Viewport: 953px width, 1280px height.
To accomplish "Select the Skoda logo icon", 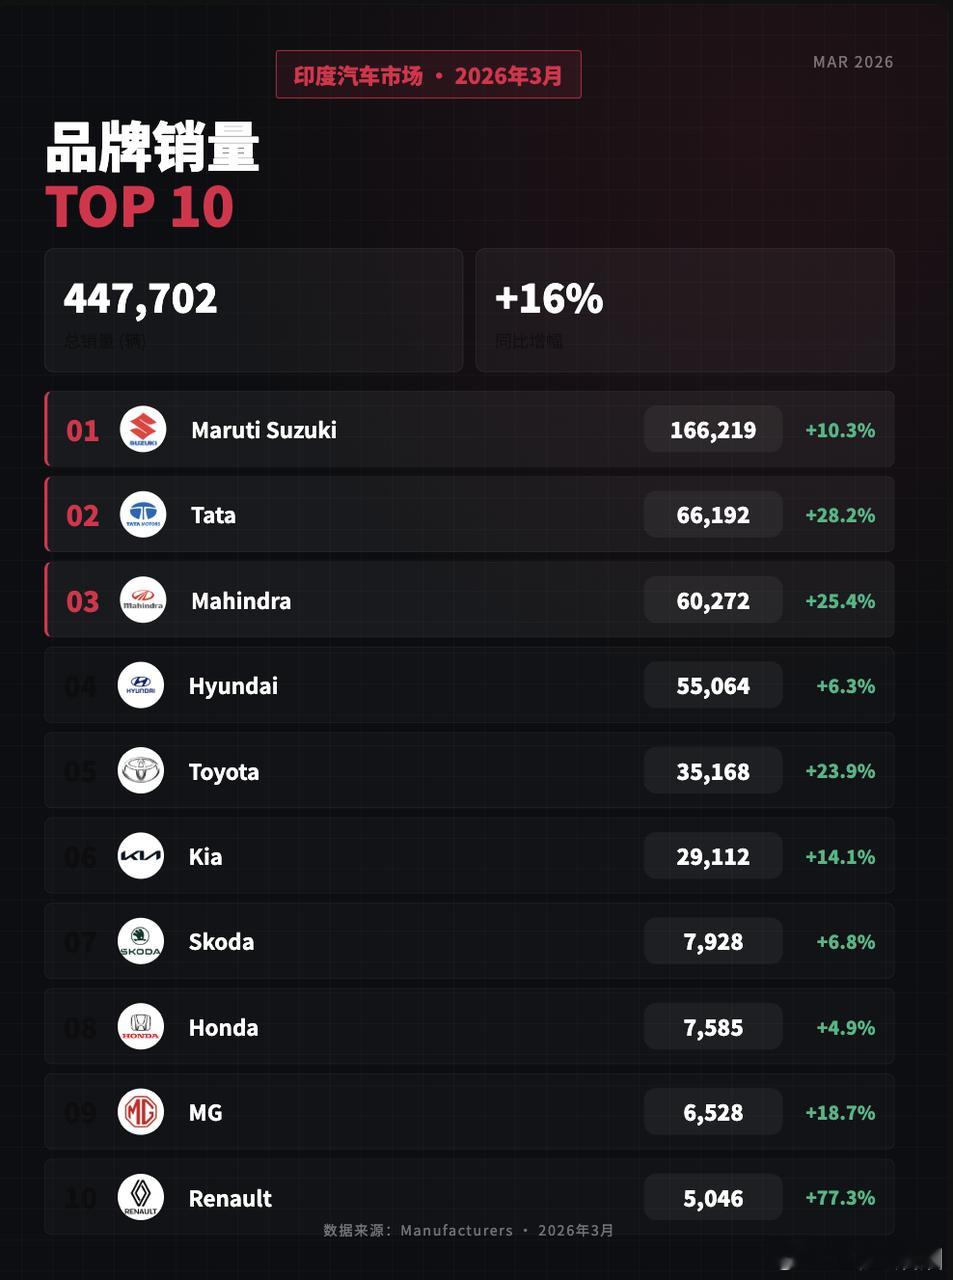I will tap(141, 942).
